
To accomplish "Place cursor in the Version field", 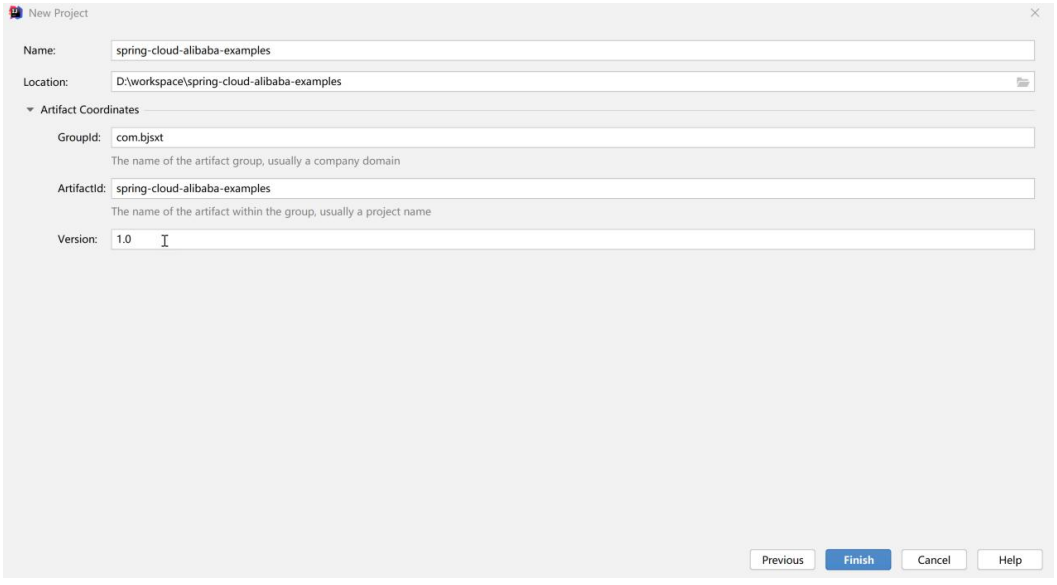I will [572, 239].
